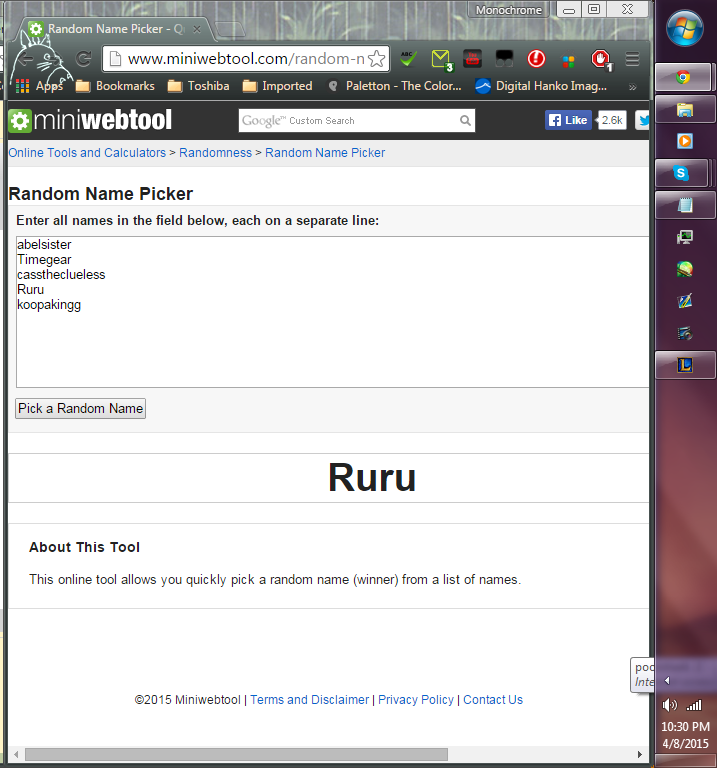
Task: Expand the Bookmarks folder in the bookmarks bar
Action: point(116,86)
